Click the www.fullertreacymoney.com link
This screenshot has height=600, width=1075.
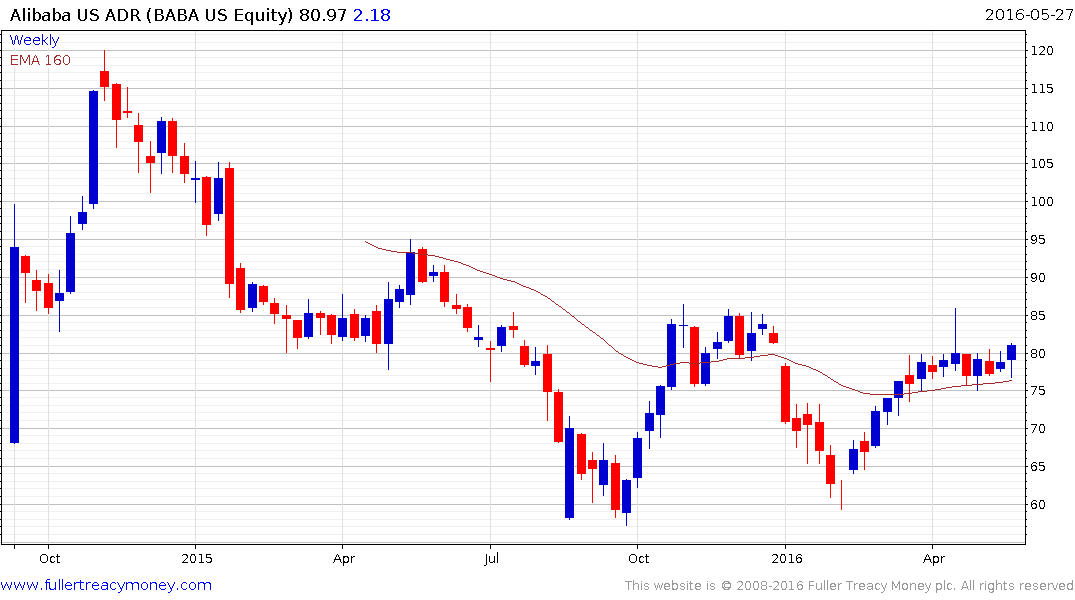pyautogui.click(x=106, y=585)
